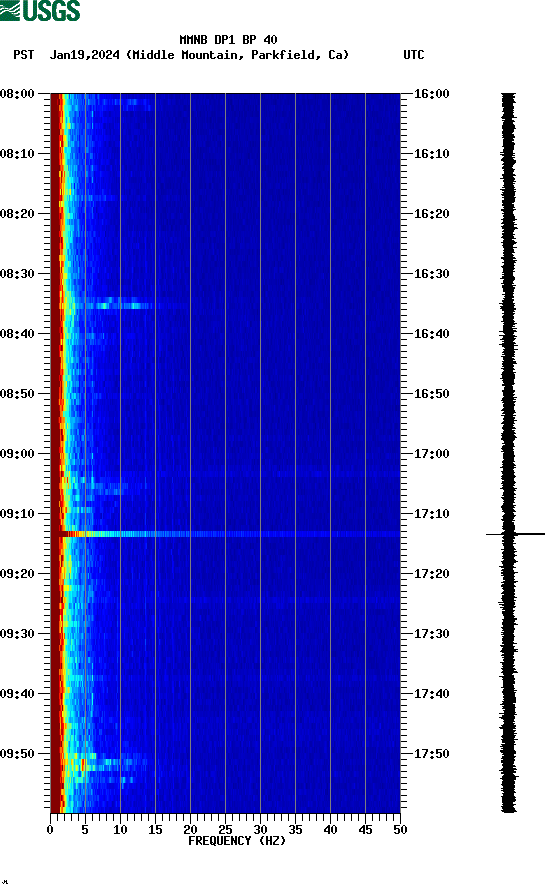The image size is (552, 893).
Task: Click the 16:40 UTC time label
Action: (x=431, y=334)
